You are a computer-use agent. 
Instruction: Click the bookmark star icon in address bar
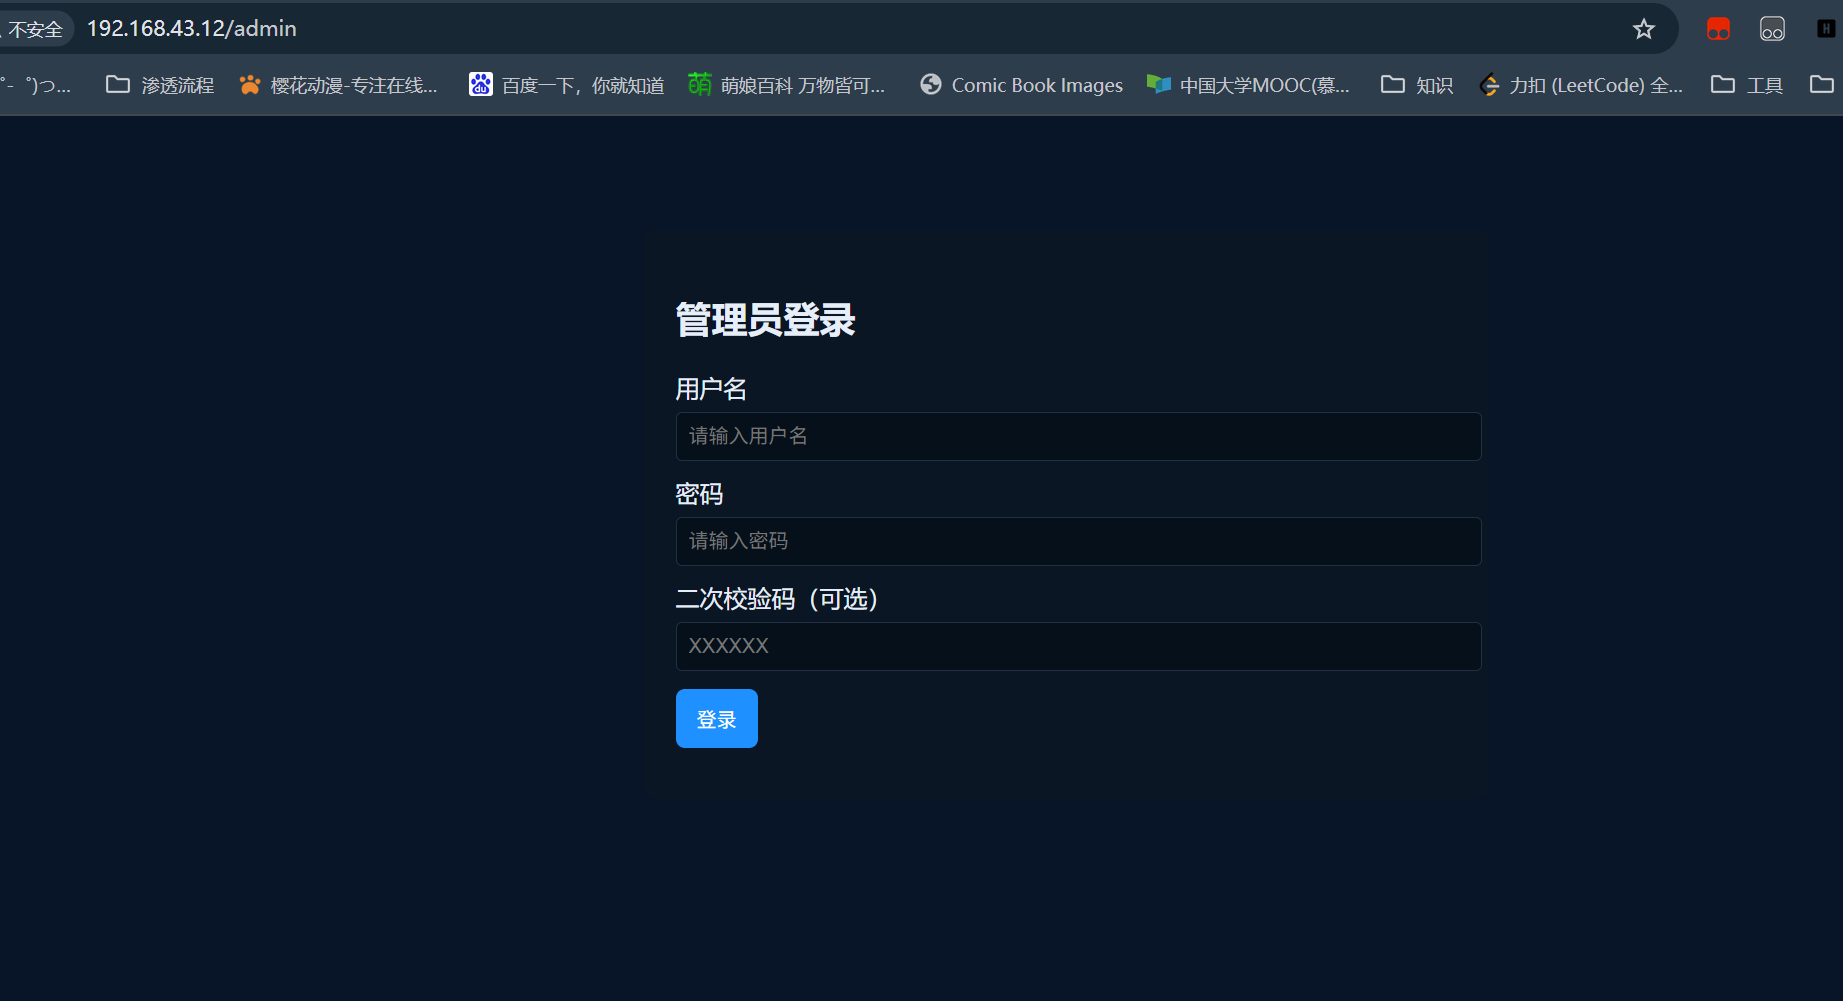(x=1644, y=29)
